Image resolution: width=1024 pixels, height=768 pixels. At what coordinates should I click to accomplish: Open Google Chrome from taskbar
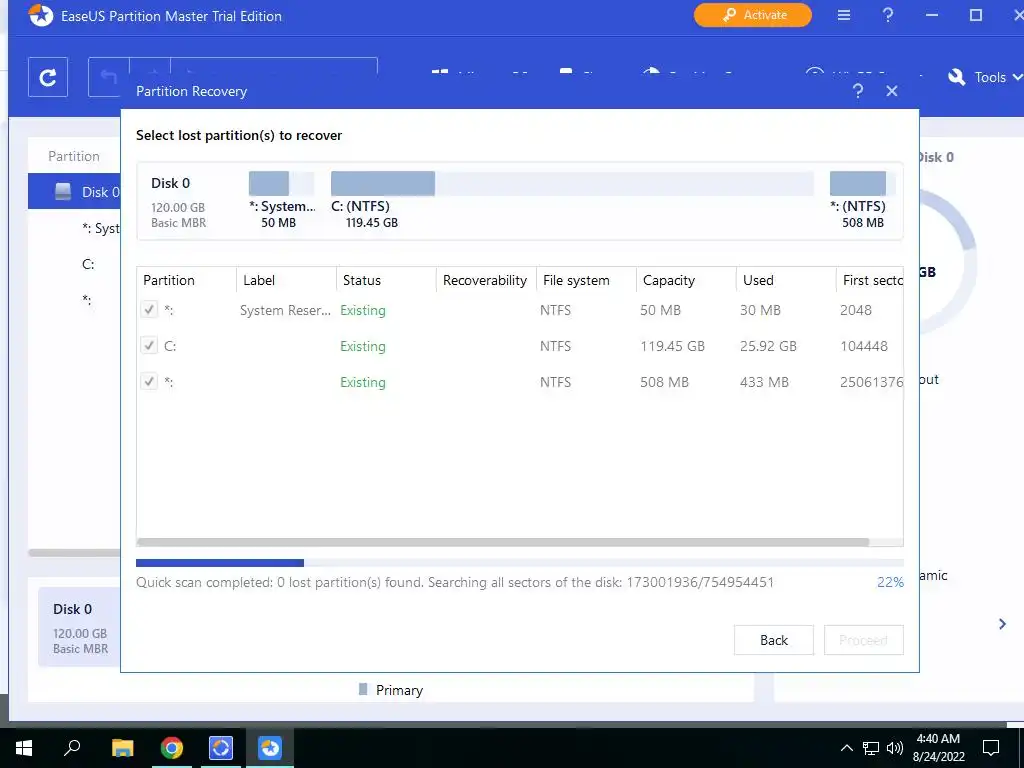172,747
